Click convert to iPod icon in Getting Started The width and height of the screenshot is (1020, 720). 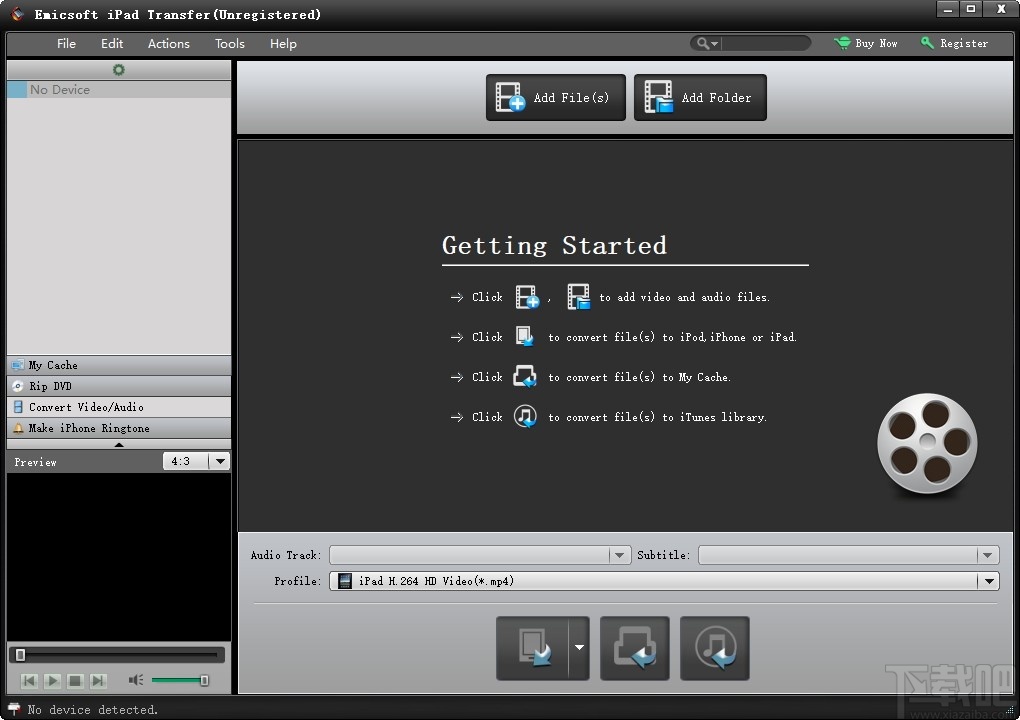pyautogui.click(x=525, y=337)
